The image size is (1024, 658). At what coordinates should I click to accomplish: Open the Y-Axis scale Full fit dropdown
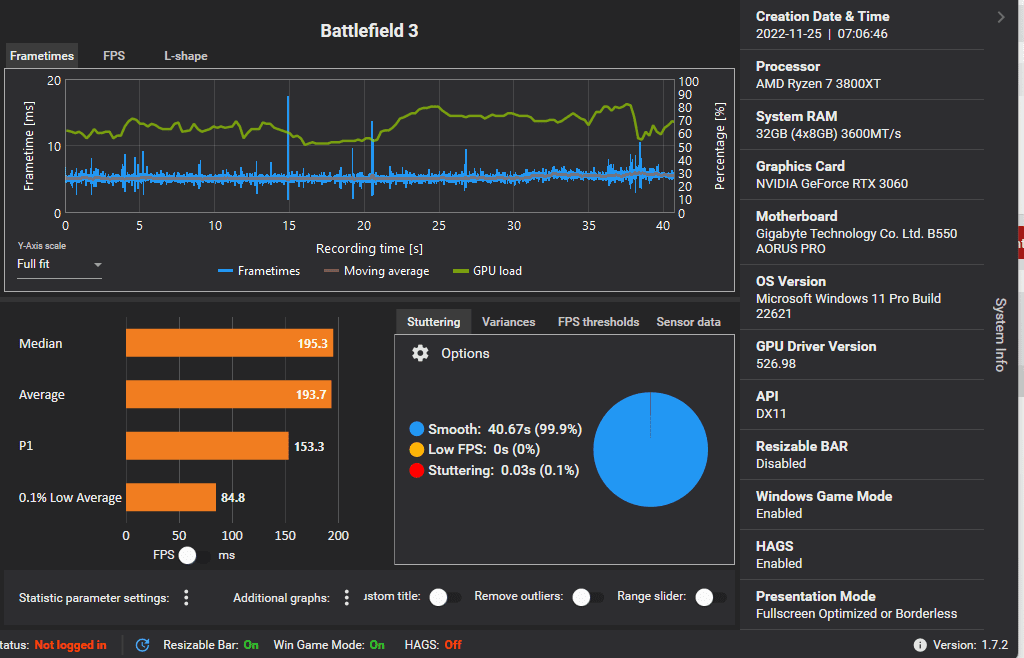tap(59, 264)
